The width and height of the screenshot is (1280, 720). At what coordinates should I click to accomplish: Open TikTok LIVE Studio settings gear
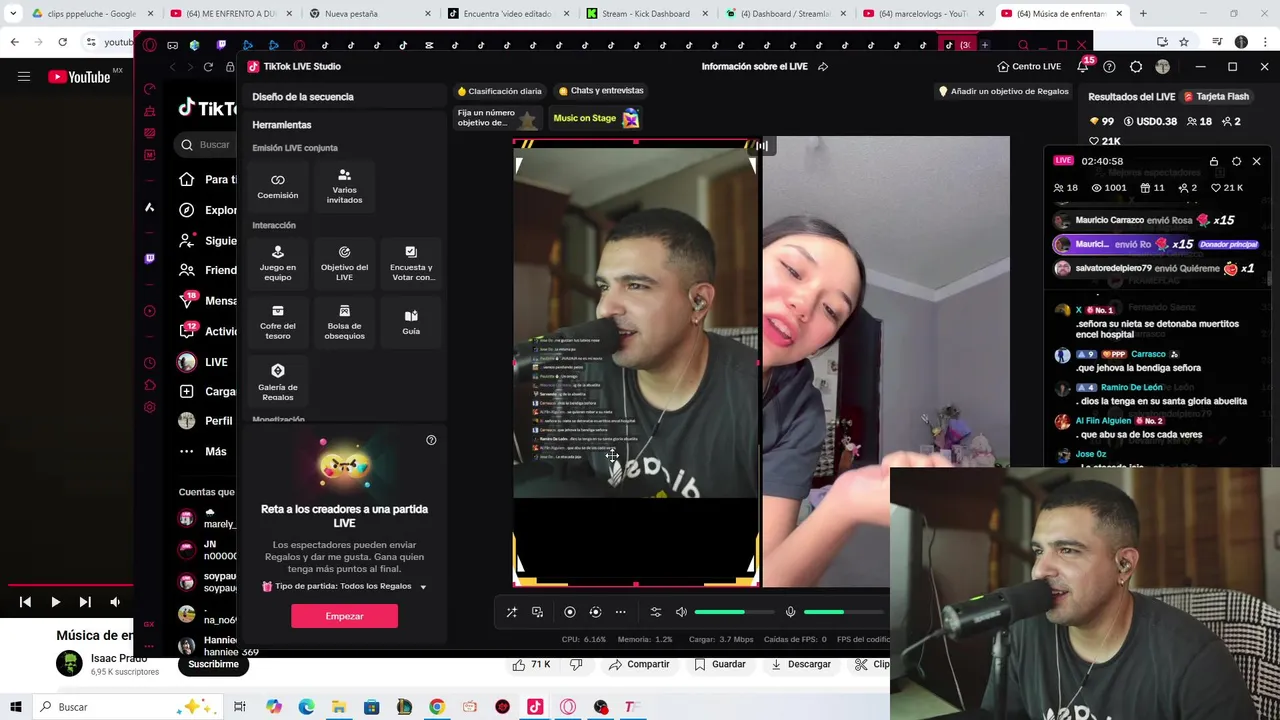(1136, 67)
